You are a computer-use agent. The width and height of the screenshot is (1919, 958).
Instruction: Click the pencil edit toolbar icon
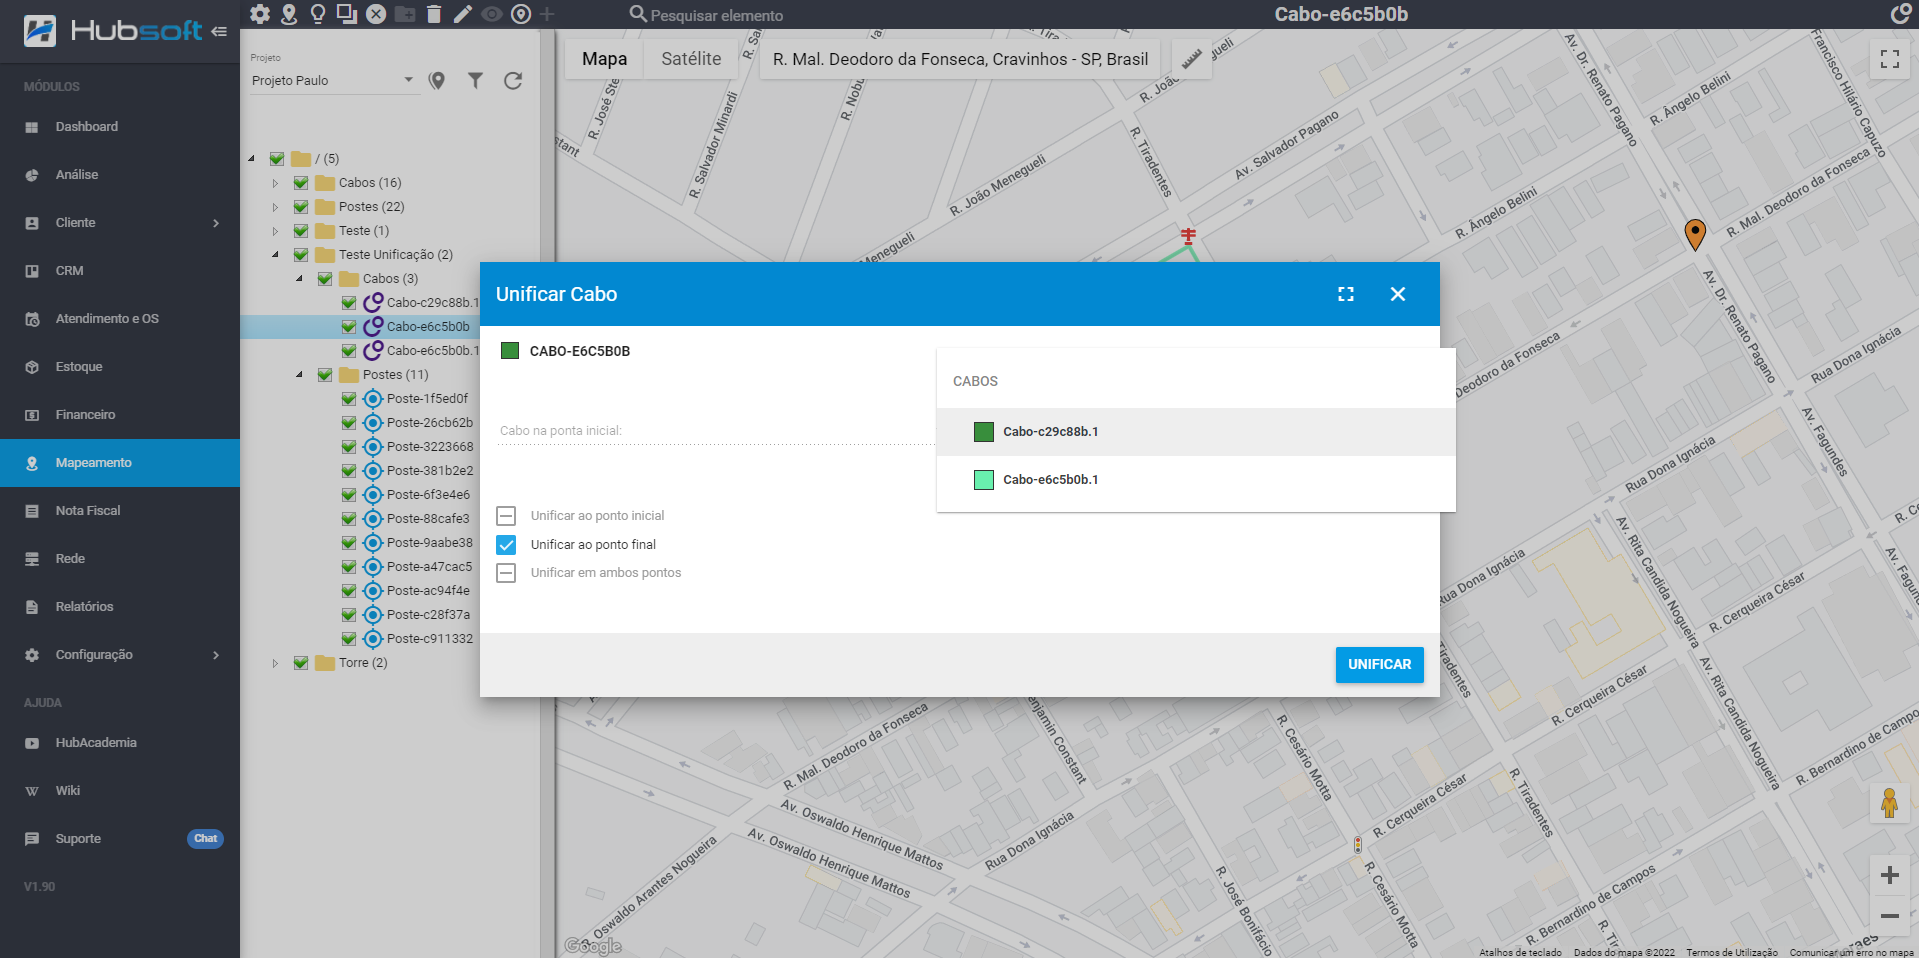coord(462,14)
